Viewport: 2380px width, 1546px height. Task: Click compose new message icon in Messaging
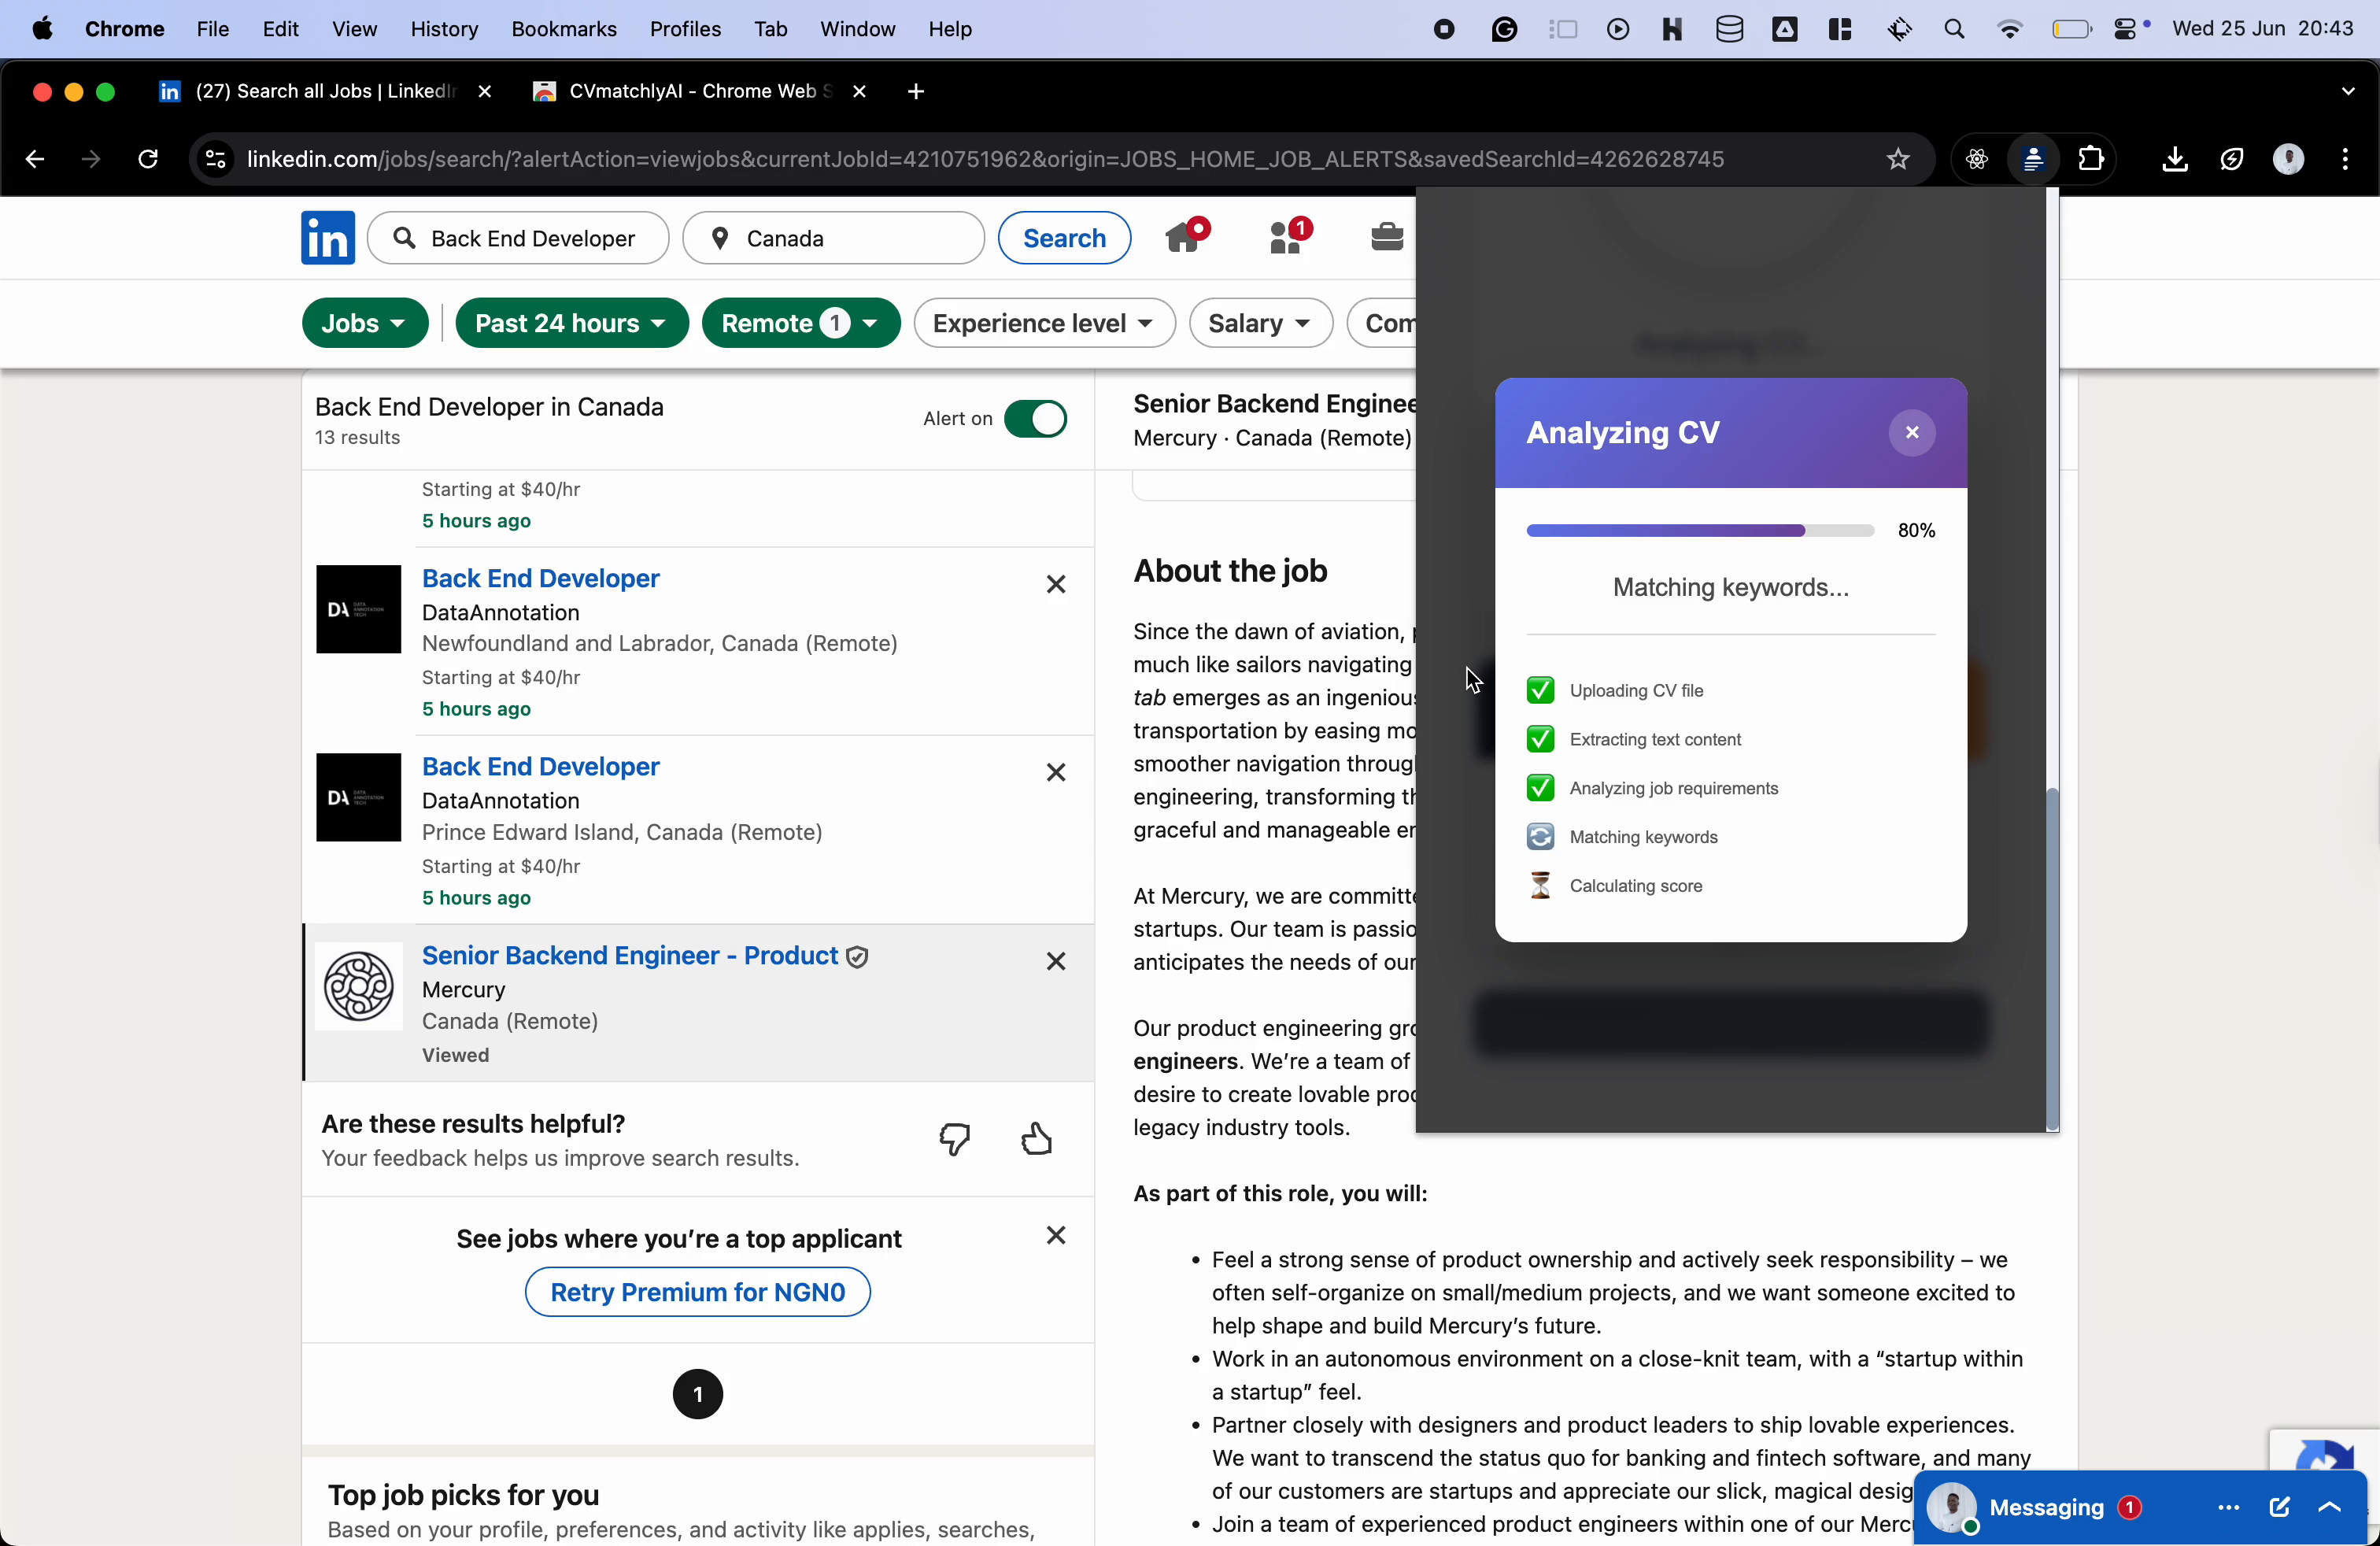coord(2279,1507)
